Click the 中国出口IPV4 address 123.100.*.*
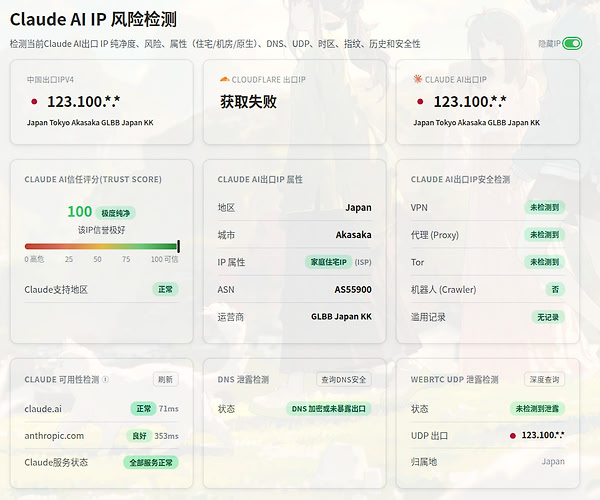This screenshot has width=600, height=500. [83, 101]
